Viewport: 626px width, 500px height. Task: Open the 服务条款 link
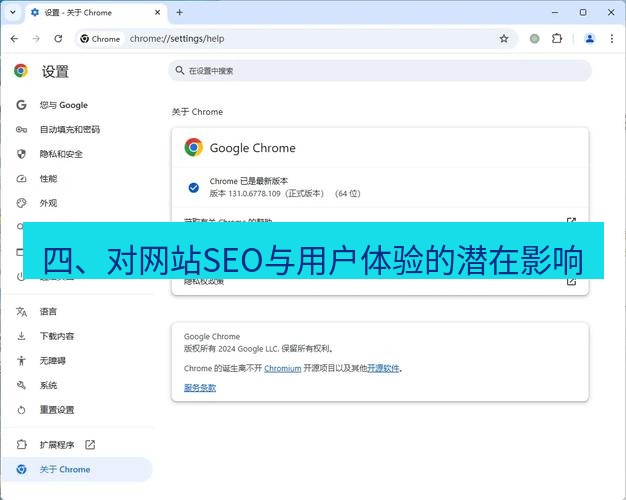200,388
